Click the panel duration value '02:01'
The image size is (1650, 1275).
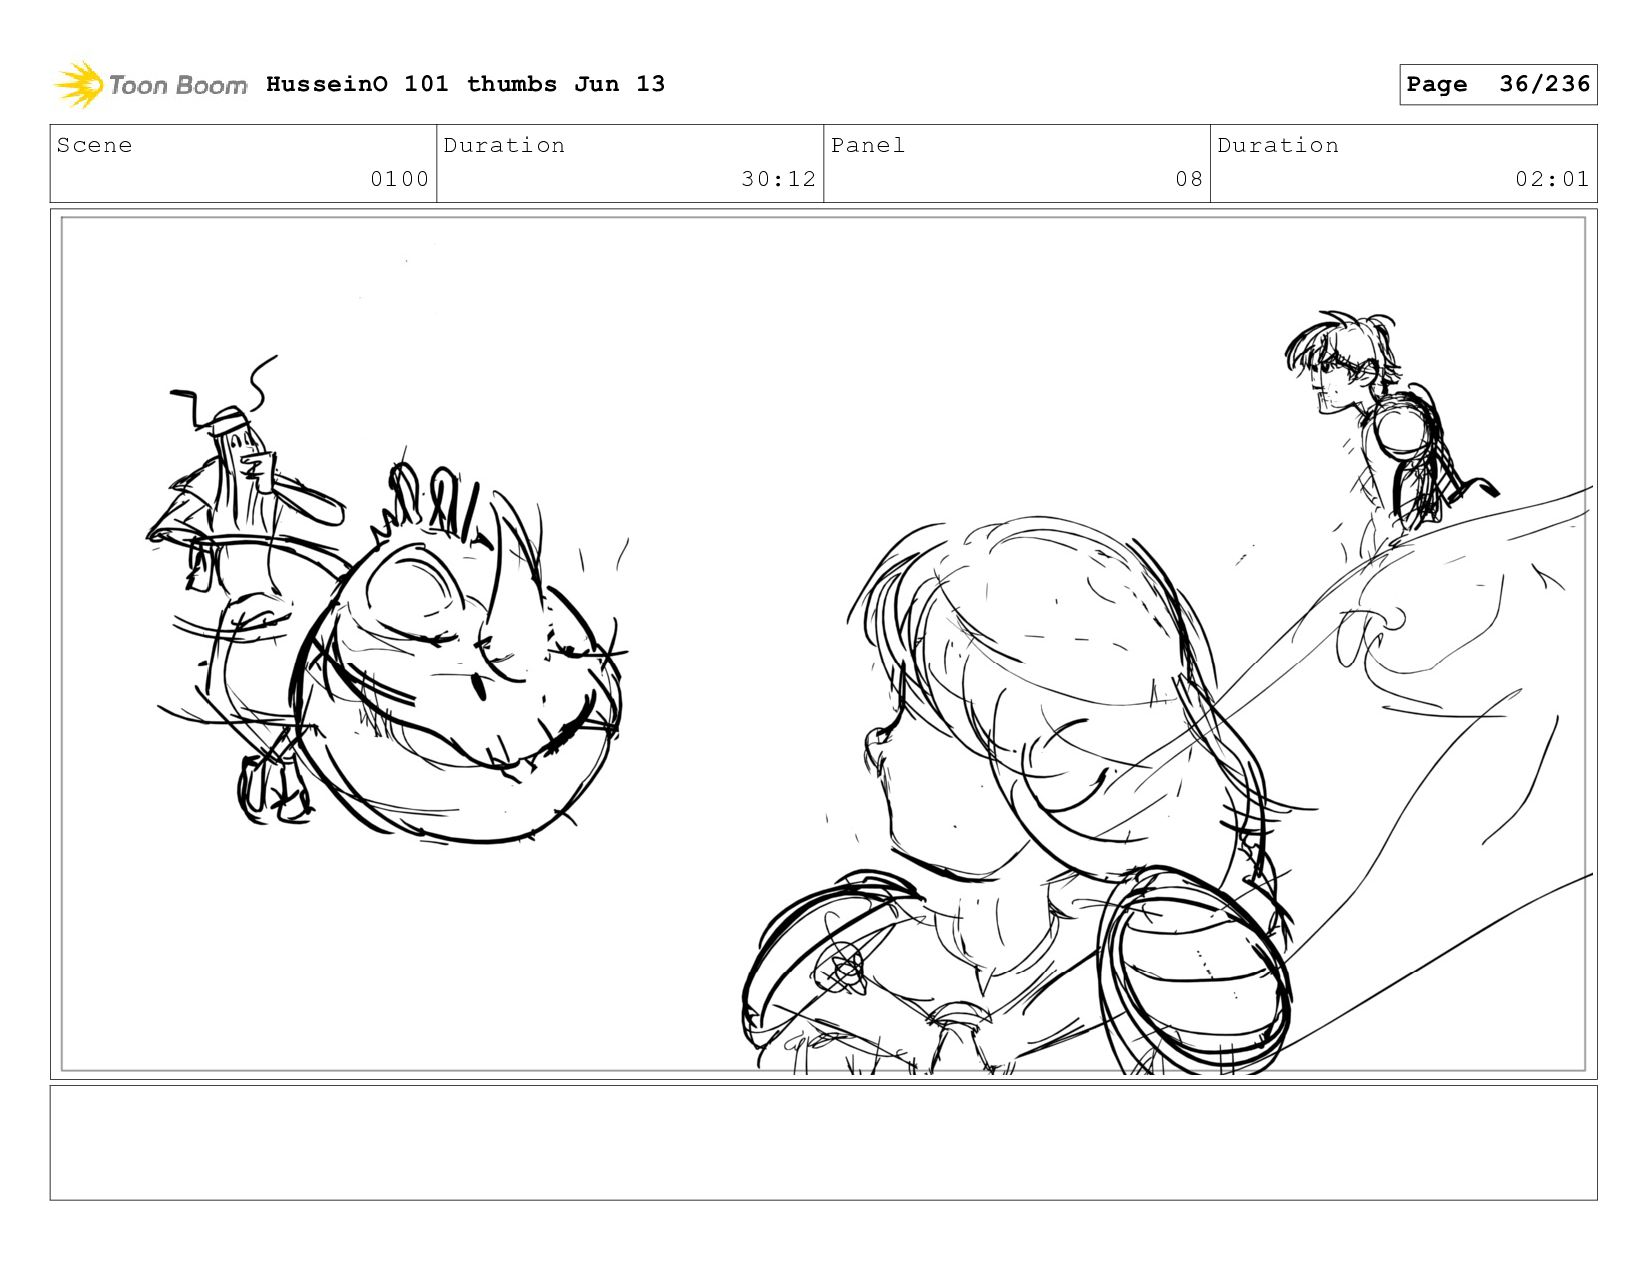[1551, 179]
